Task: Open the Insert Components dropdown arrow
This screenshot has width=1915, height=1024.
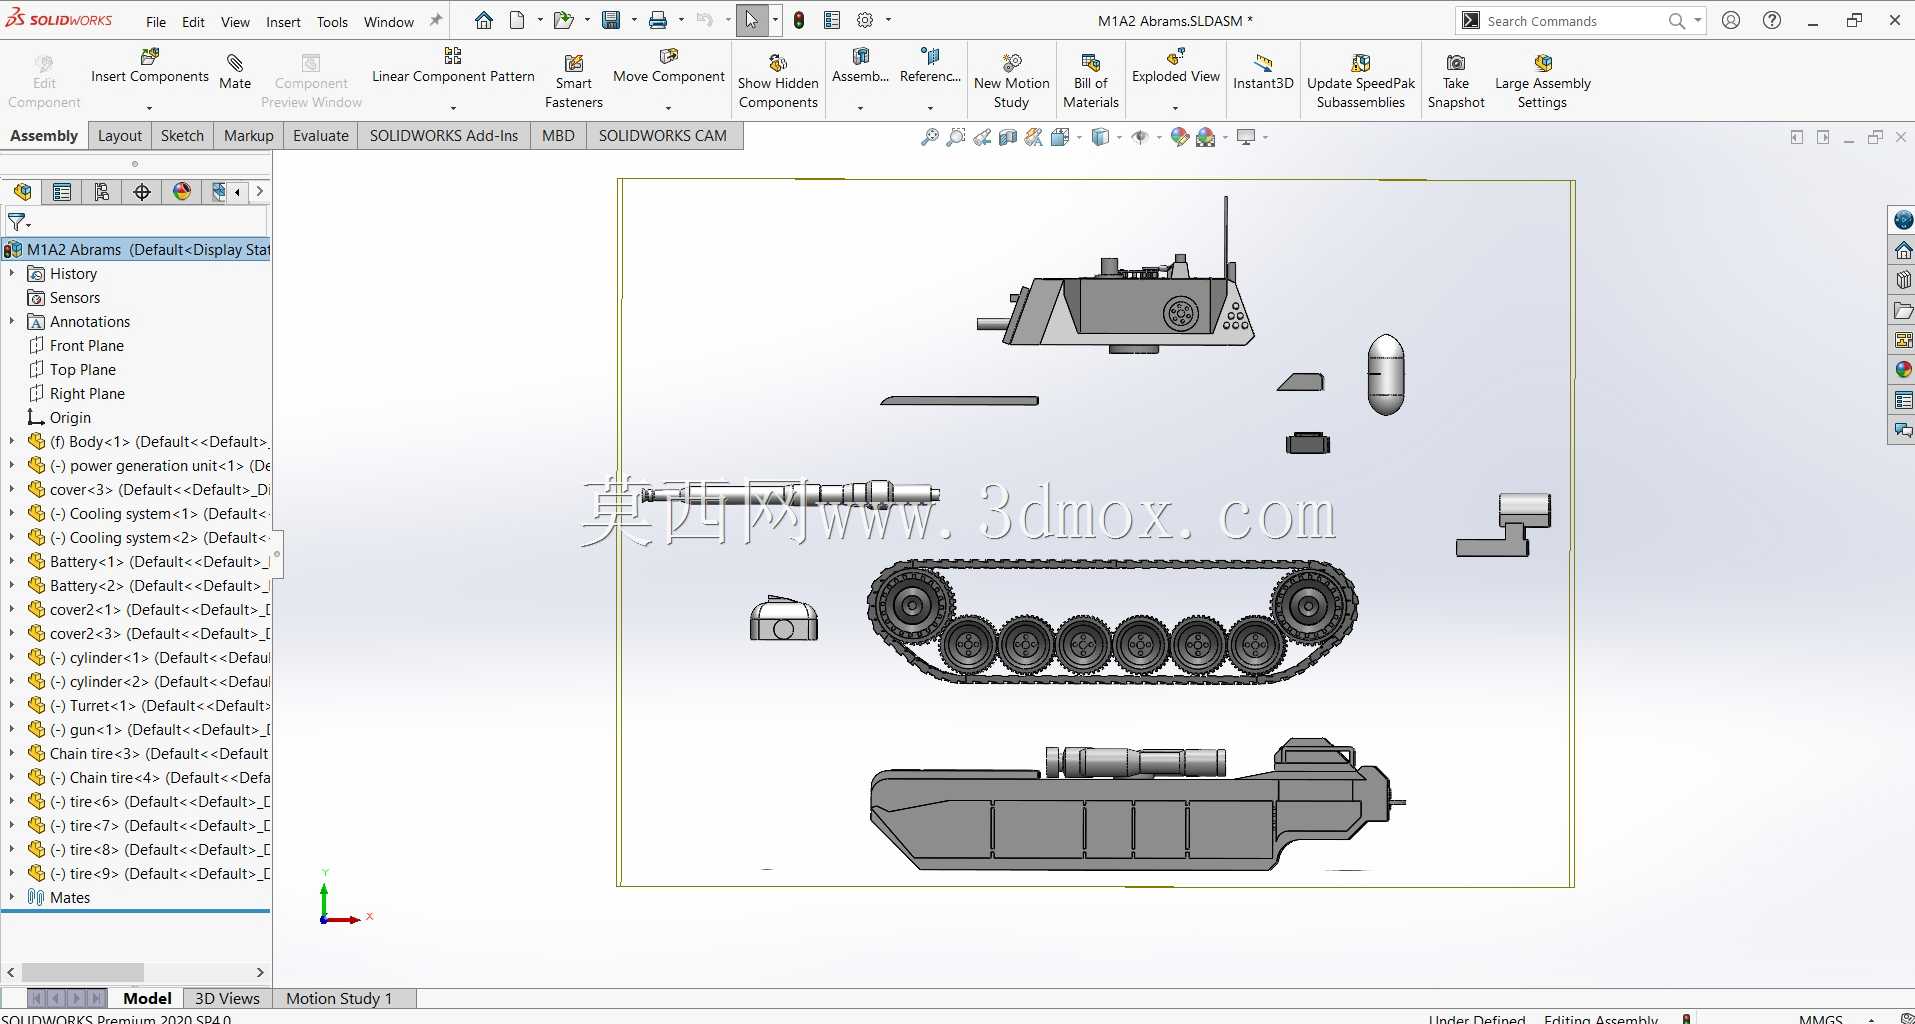Action: click(150, 108)
